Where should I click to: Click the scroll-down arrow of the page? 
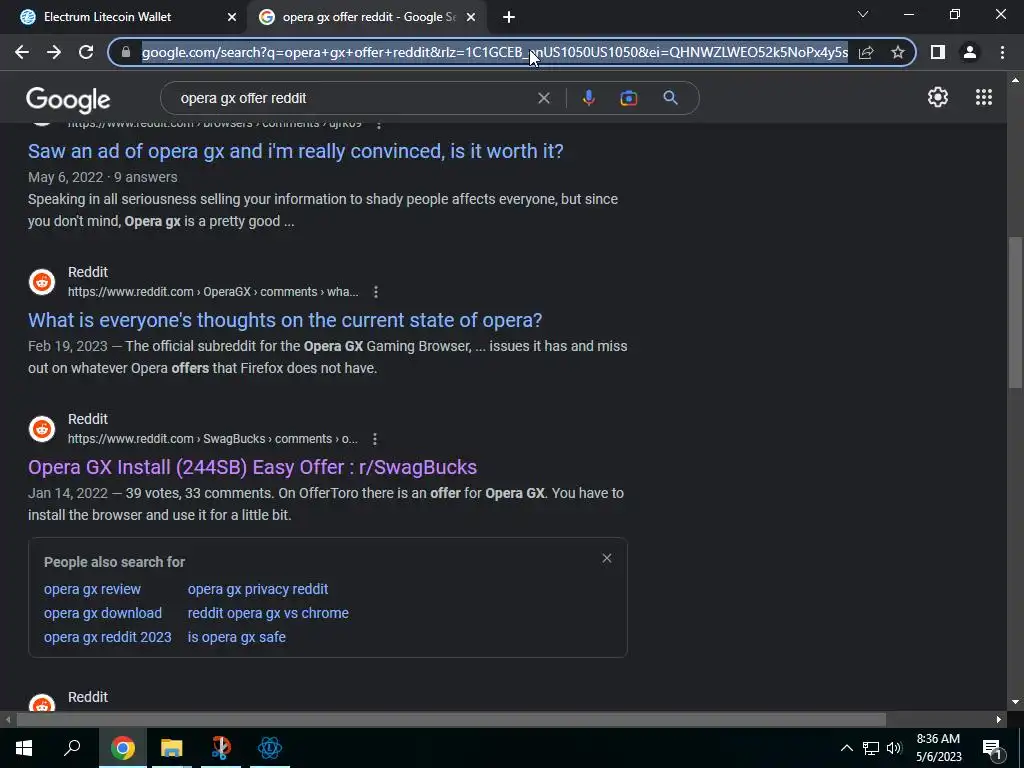click(x=1015, y=702)
